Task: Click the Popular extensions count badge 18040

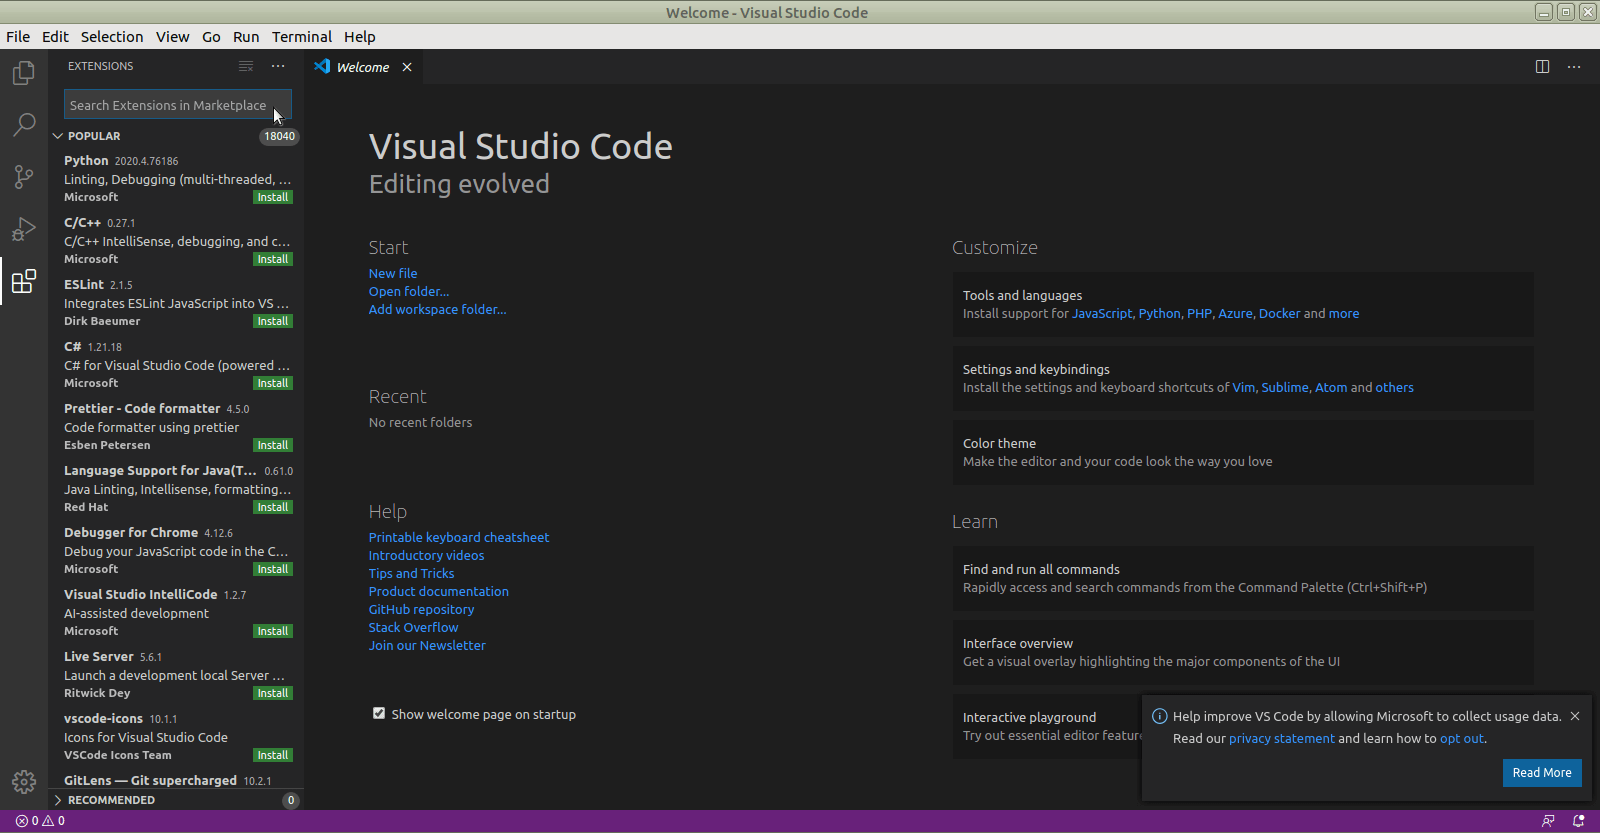Action: click(x=279, y=136)
